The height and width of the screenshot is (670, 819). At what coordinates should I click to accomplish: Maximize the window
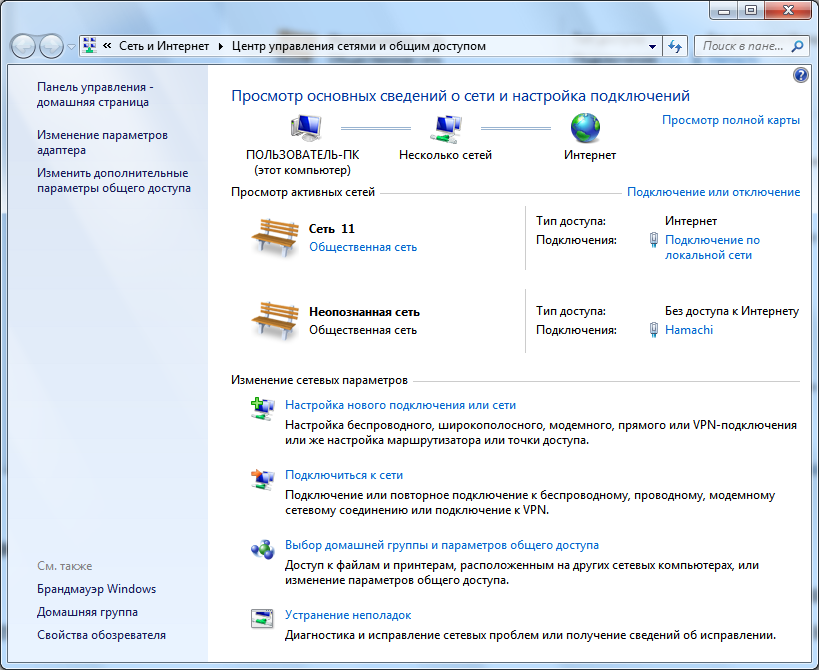751,10
